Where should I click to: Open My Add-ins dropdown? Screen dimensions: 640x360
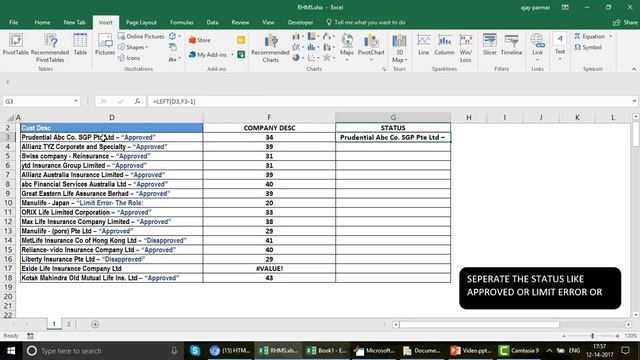tap(211, 55)
